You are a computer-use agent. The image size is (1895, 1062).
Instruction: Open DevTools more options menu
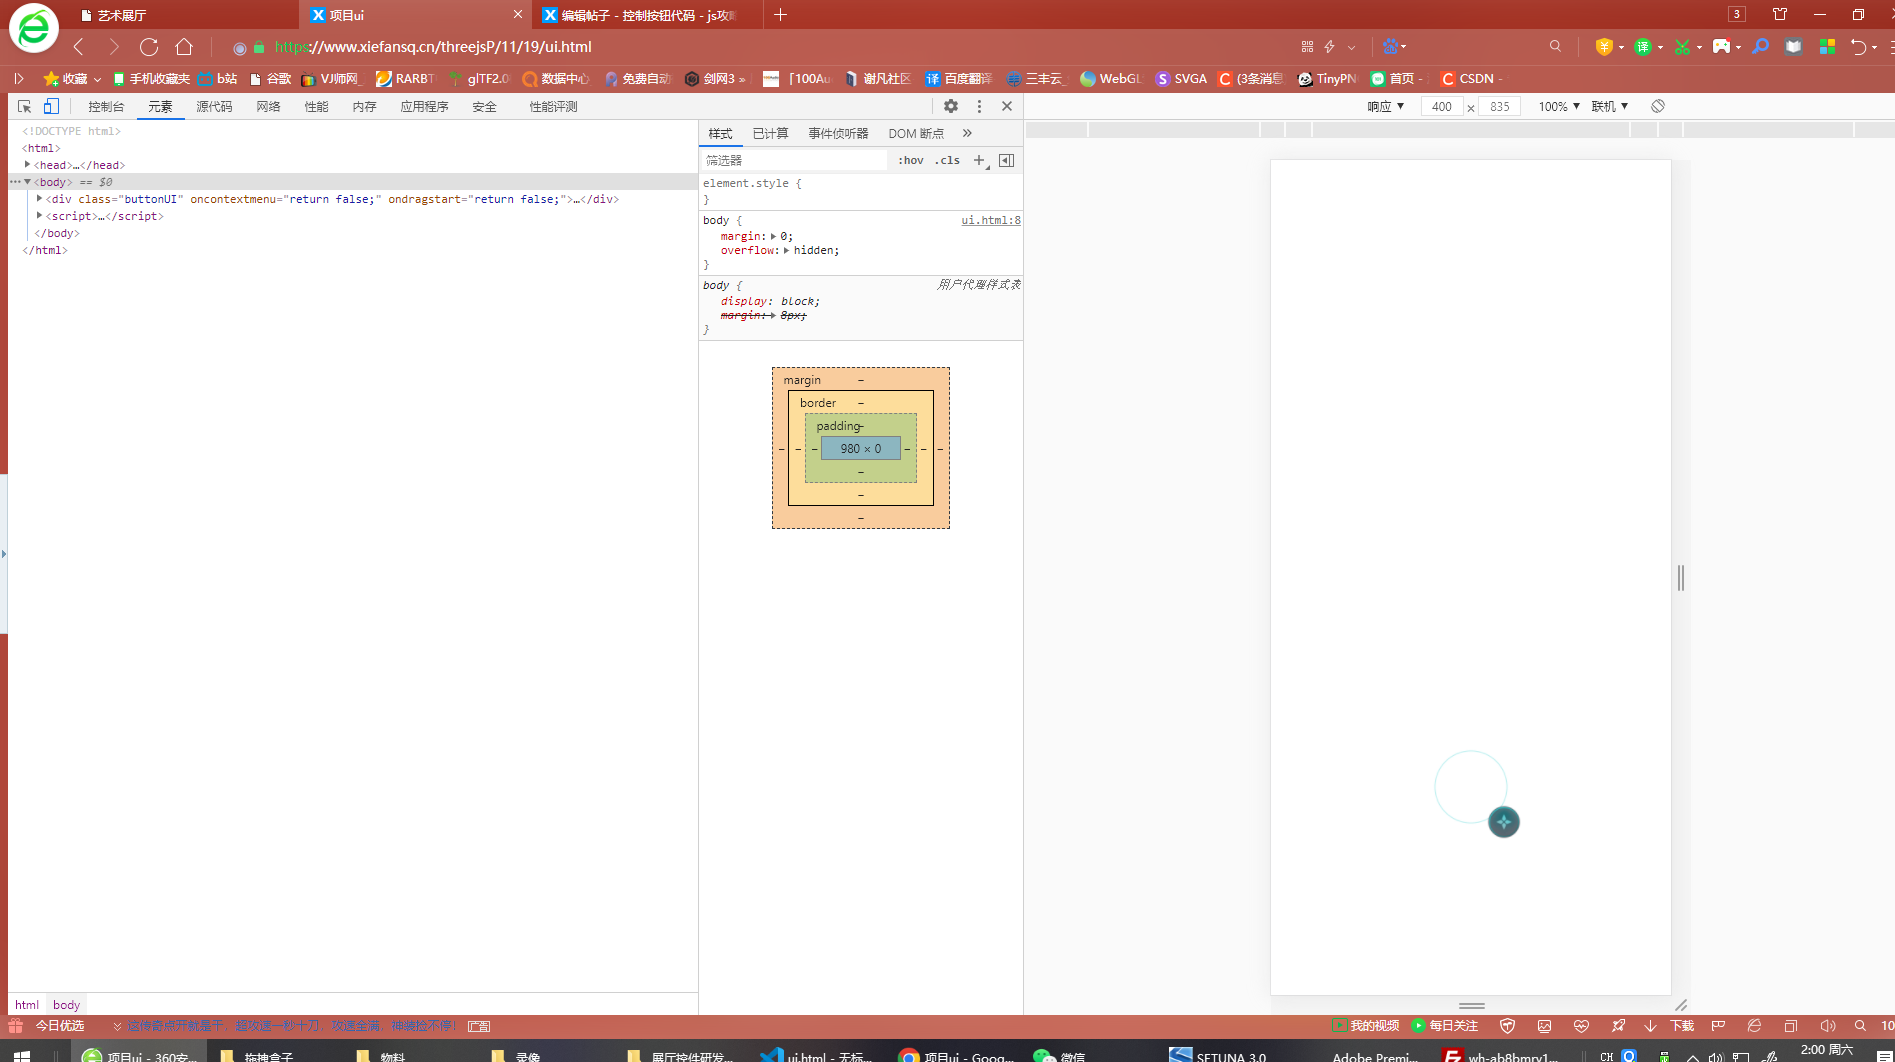pyautogui.click(x=979, y=106)
